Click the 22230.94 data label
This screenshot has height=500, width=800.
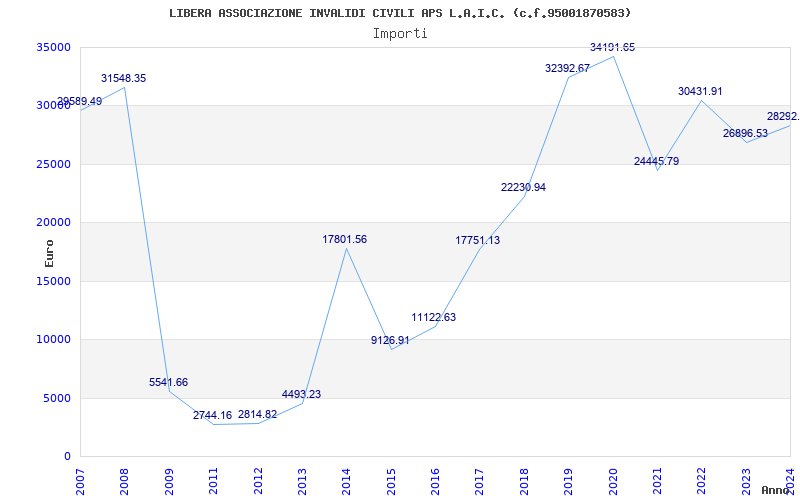pyautogui.click(x=523, y=187)
